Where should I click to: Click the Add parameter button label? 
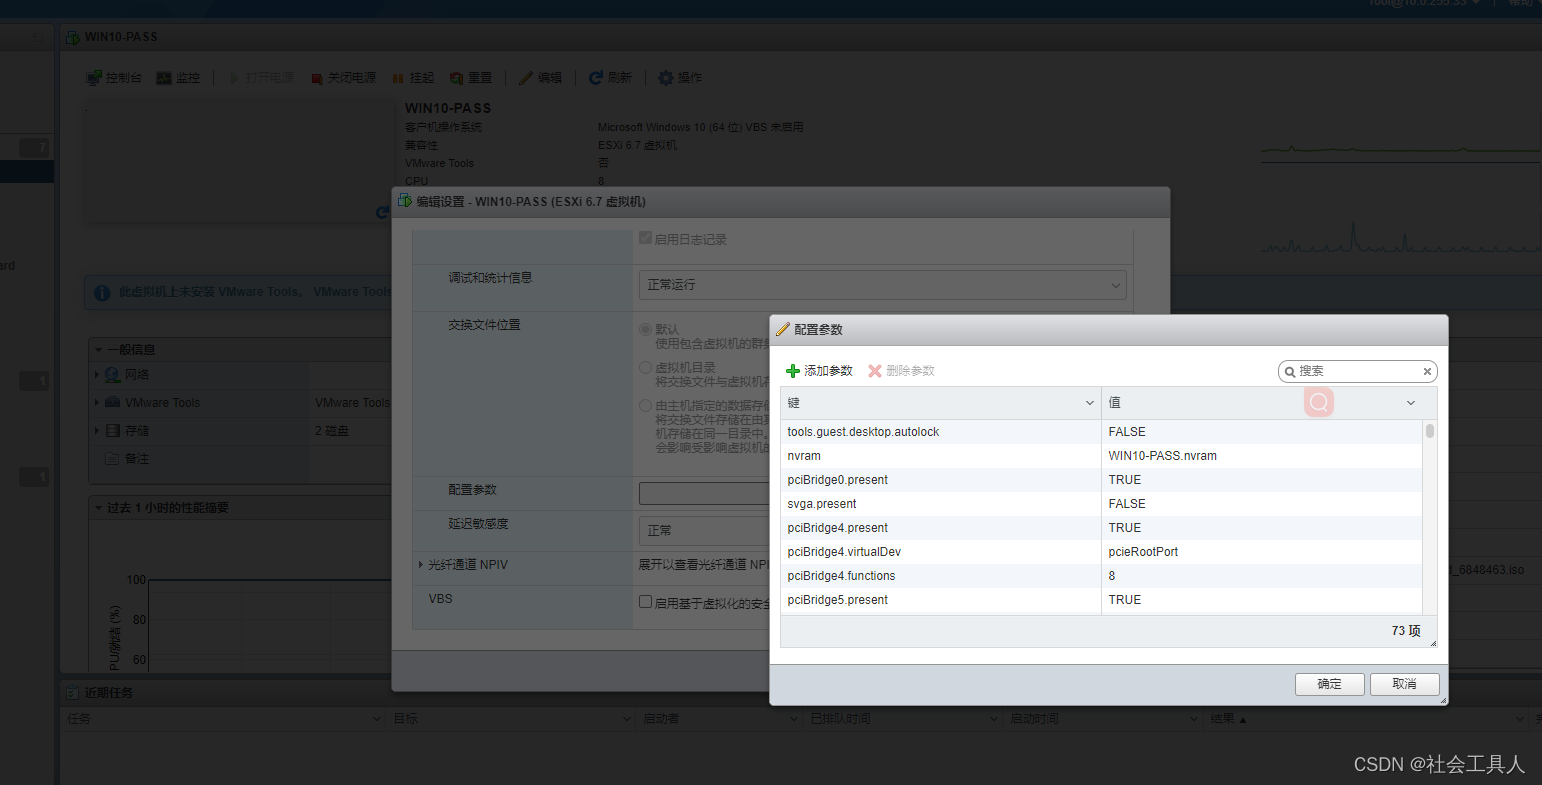pyautogui.click(x=829, y=371)
